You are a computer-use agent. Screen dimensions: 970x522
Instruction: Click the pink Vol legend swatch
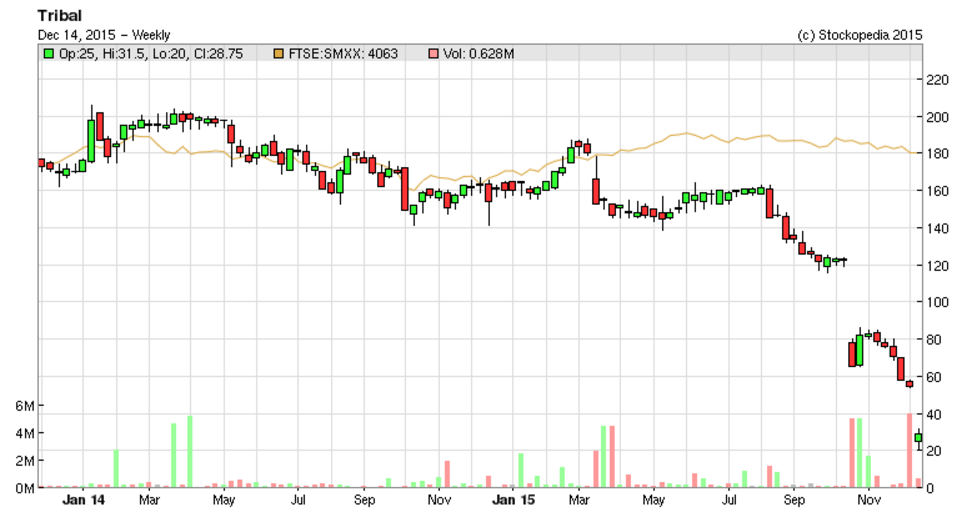click(433, 54)
